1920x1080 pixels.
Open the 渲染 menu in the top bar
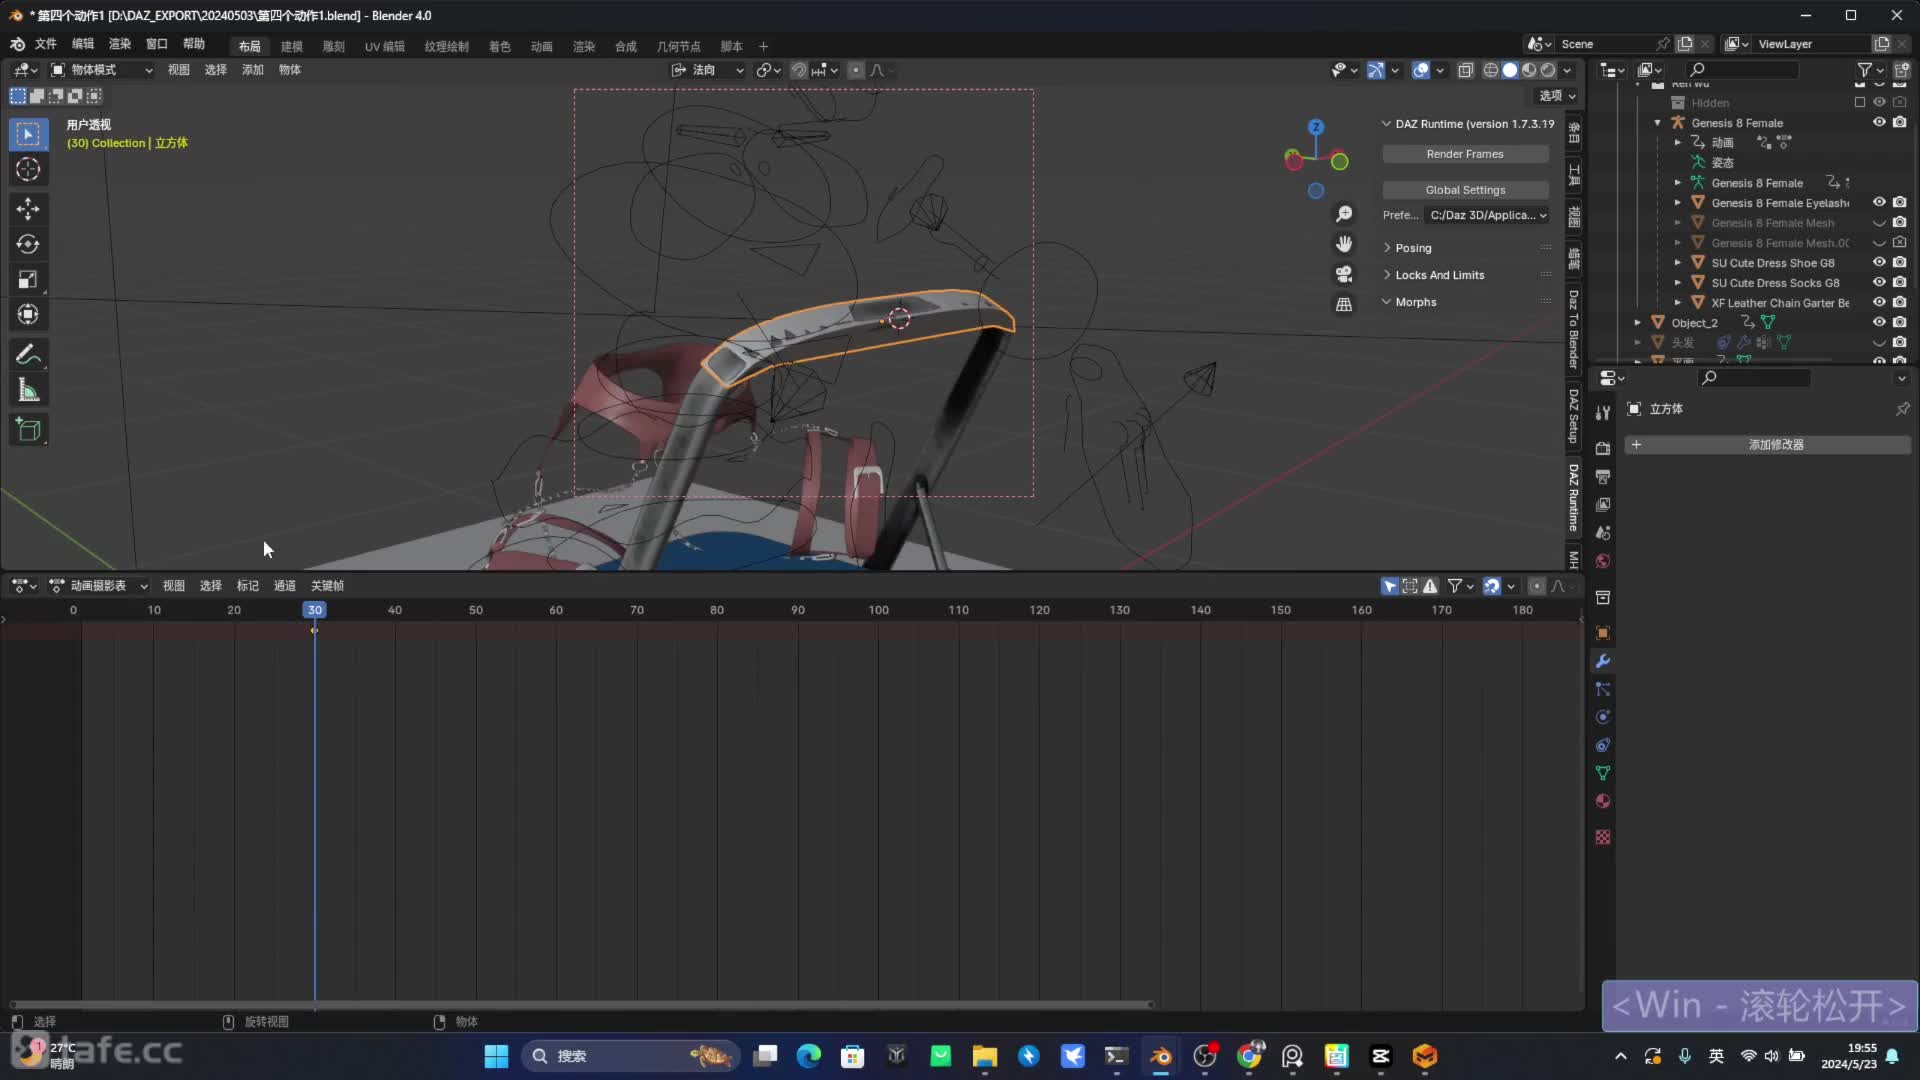(x=120, y=44)
